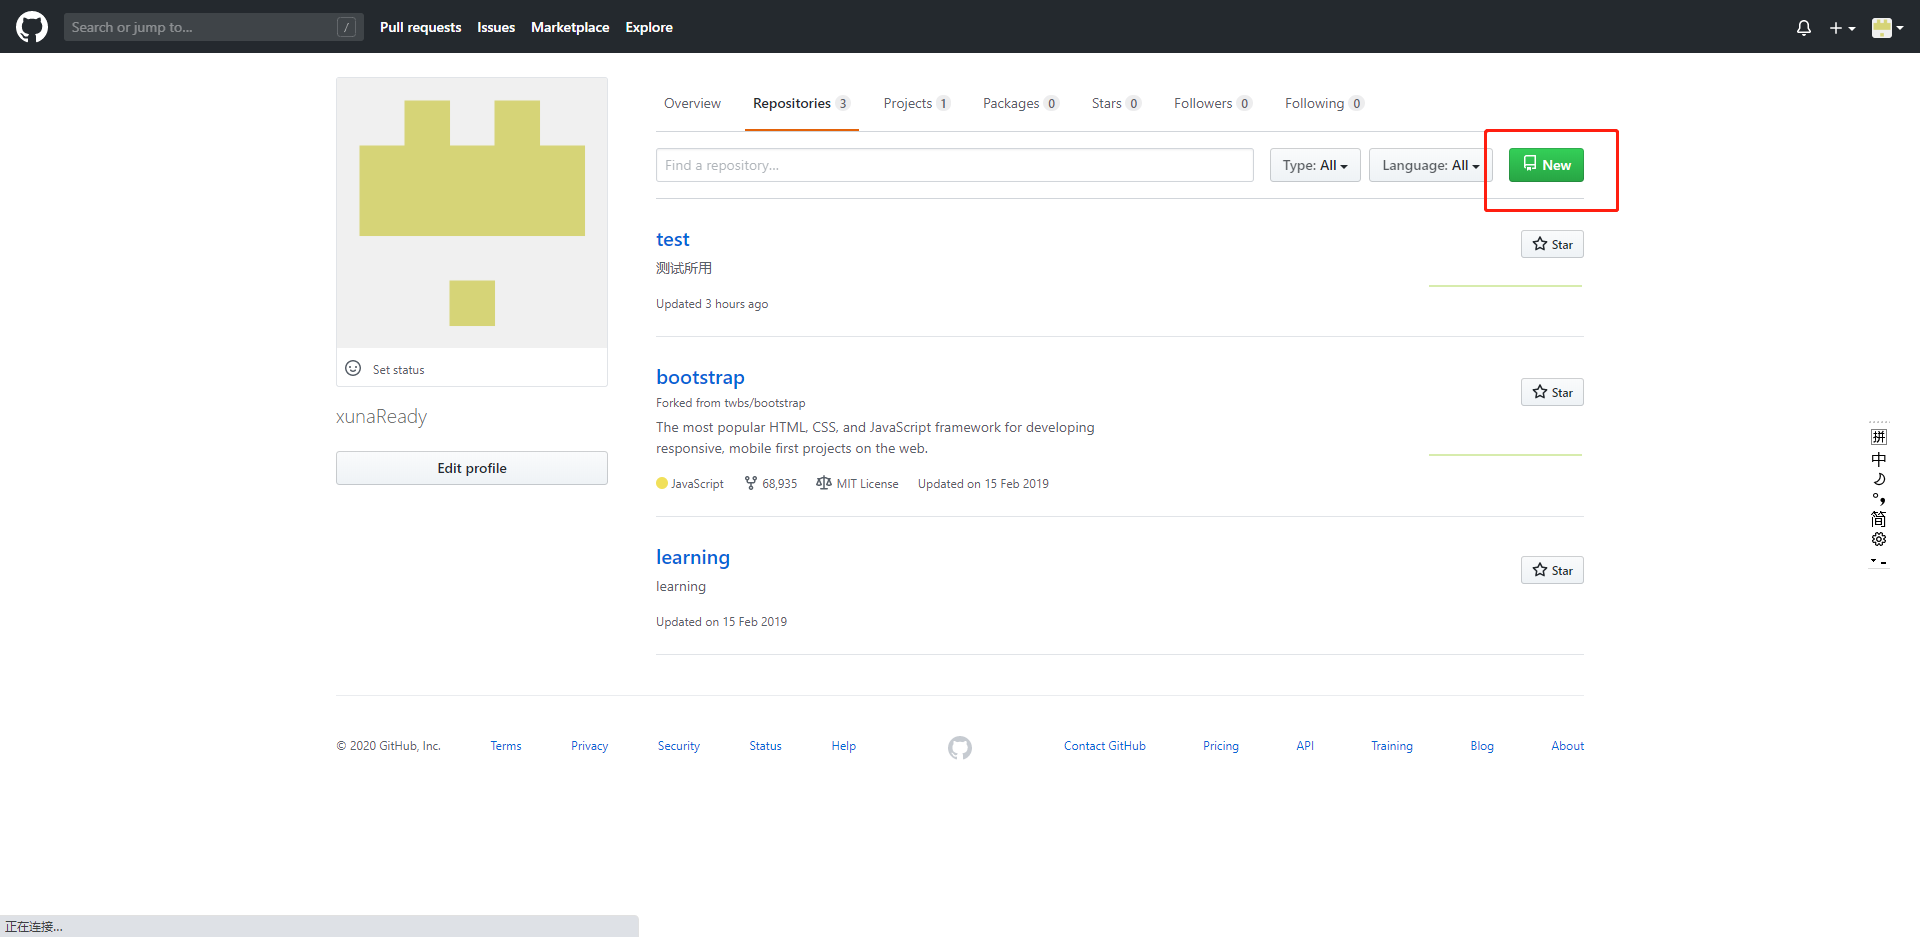
Task: Open the test repository link
Action: pos(673,240)
